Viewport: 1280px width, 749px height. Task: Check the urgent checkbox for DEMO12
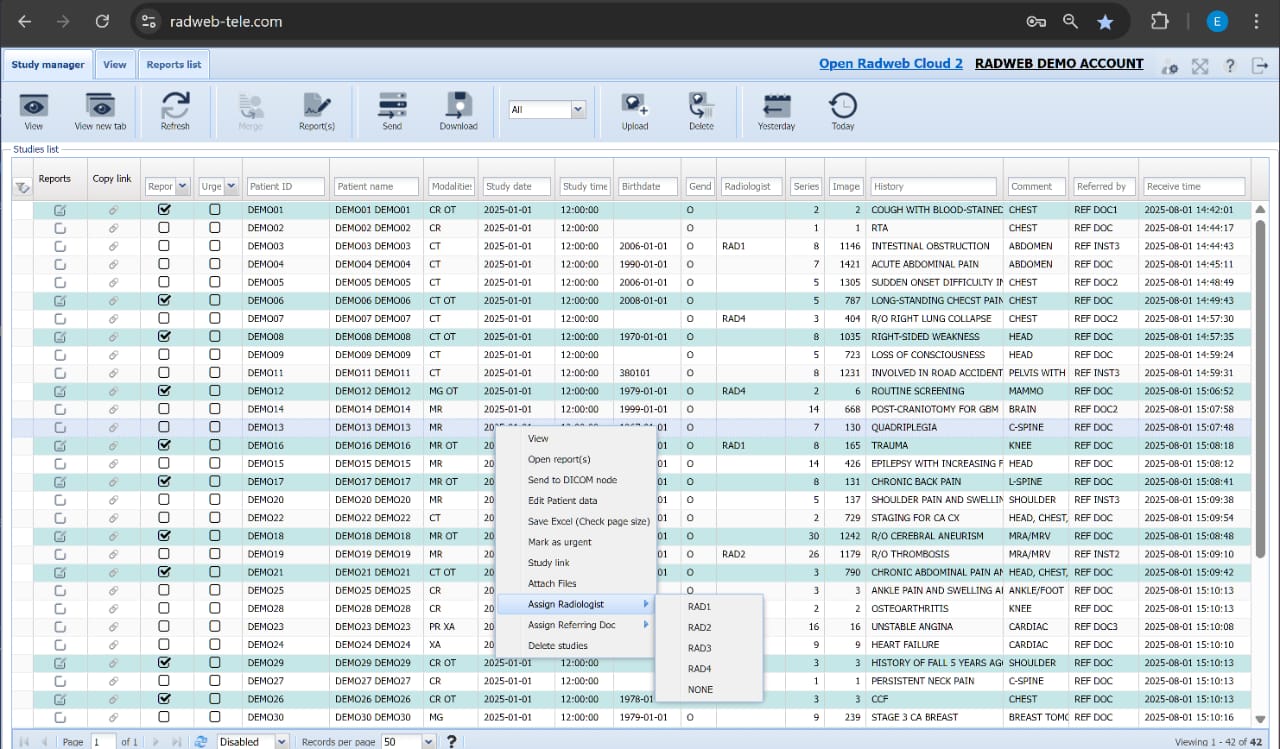215,391
